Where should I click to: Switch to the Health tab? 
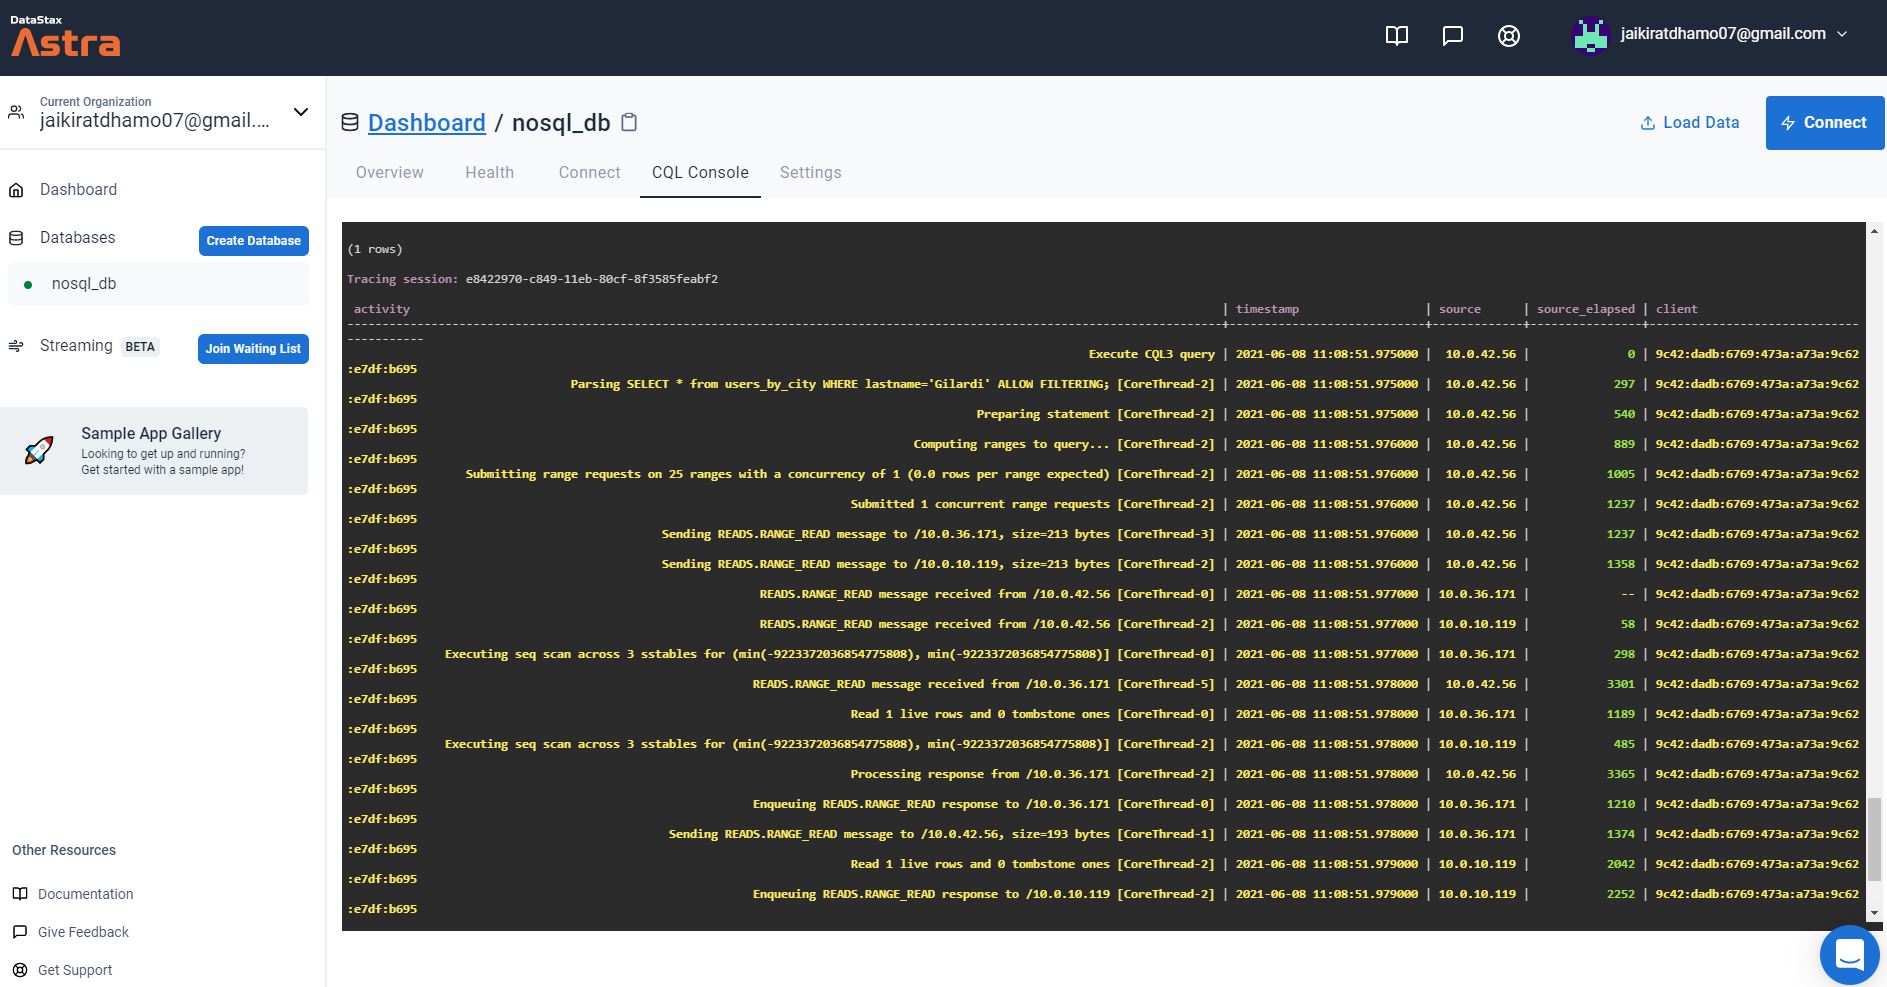[x=489, y=172]
